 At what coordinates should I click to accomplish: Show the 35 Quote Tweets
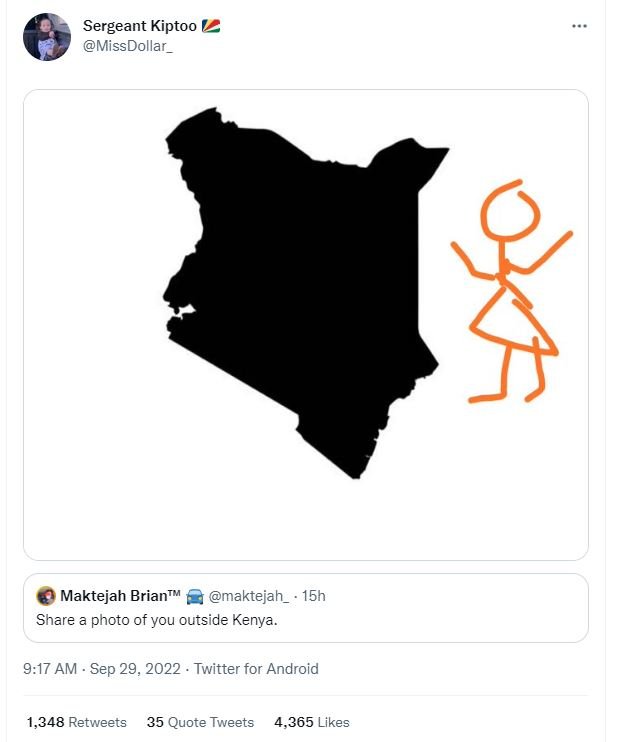point(200,722)
